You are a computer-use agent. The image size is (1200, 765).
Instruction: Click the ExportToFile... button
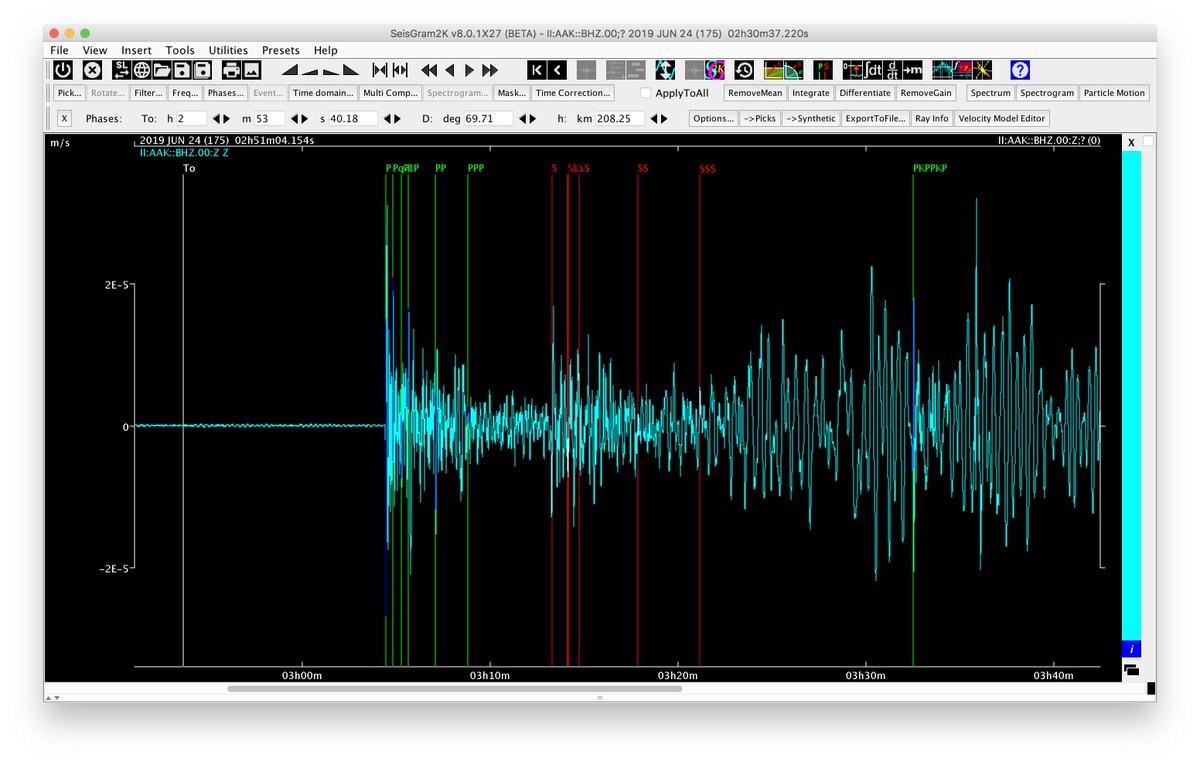point(875,118)
